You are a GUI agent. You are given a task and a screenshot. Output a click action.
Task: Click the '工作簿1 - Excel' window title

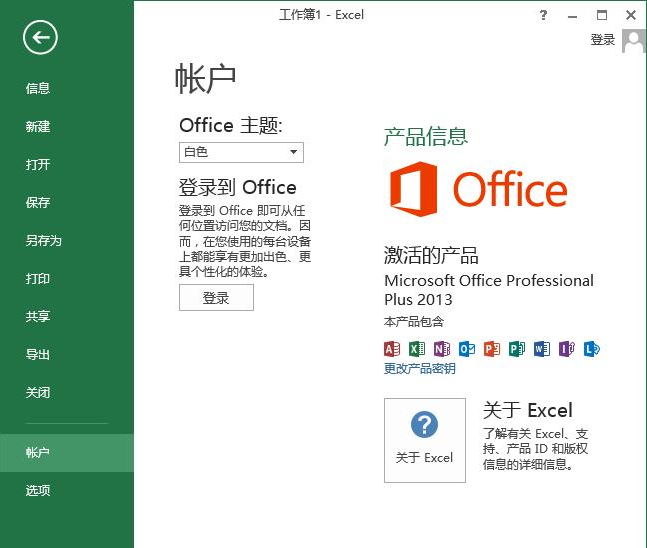click(321, 15)
